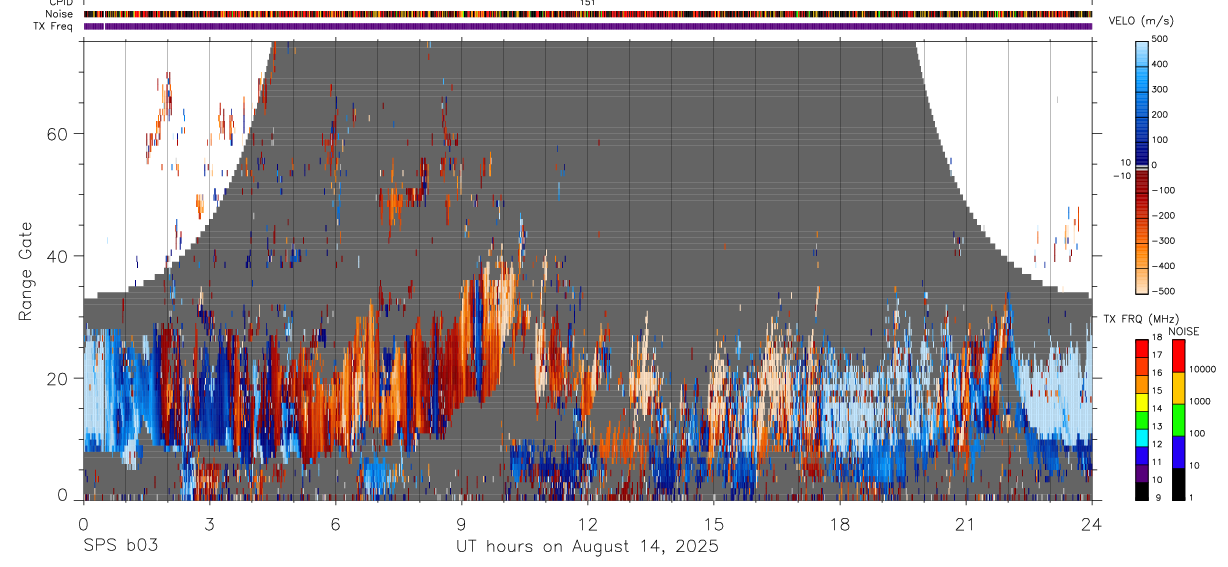Click the NOISE color scale bar
Viewport: 1228px width, 567px height.
pyautogui.click(x=1178, y=419)
